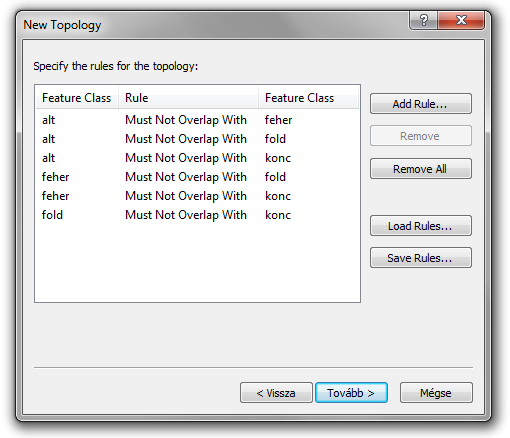Select the rule row feher / konc
The width and height of the screenshot is (510, 438).
(x=197, y=196)
